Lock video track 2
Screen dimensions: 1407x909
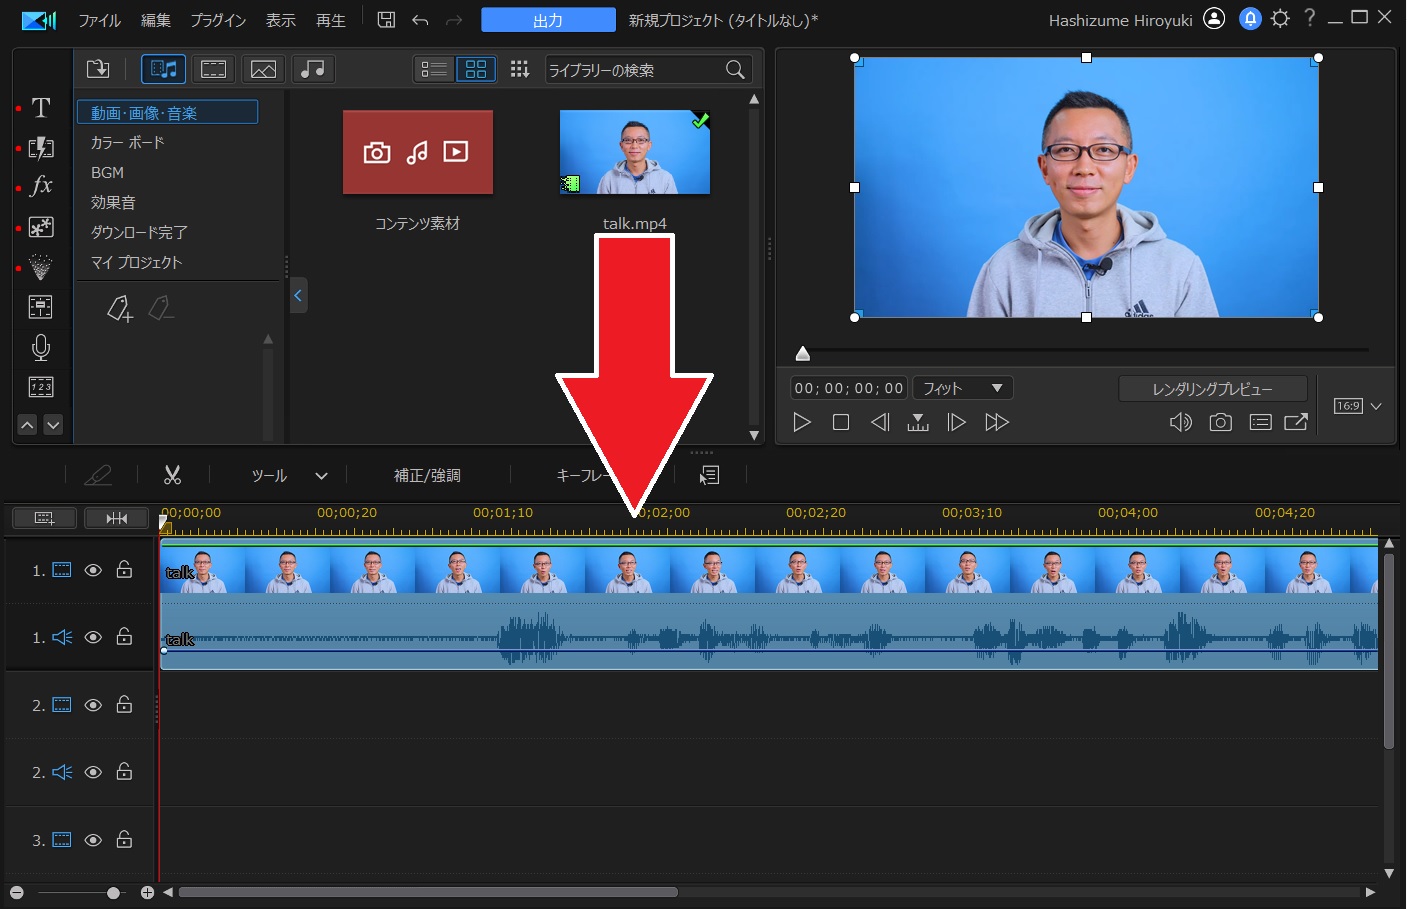[x=124, y=704]
